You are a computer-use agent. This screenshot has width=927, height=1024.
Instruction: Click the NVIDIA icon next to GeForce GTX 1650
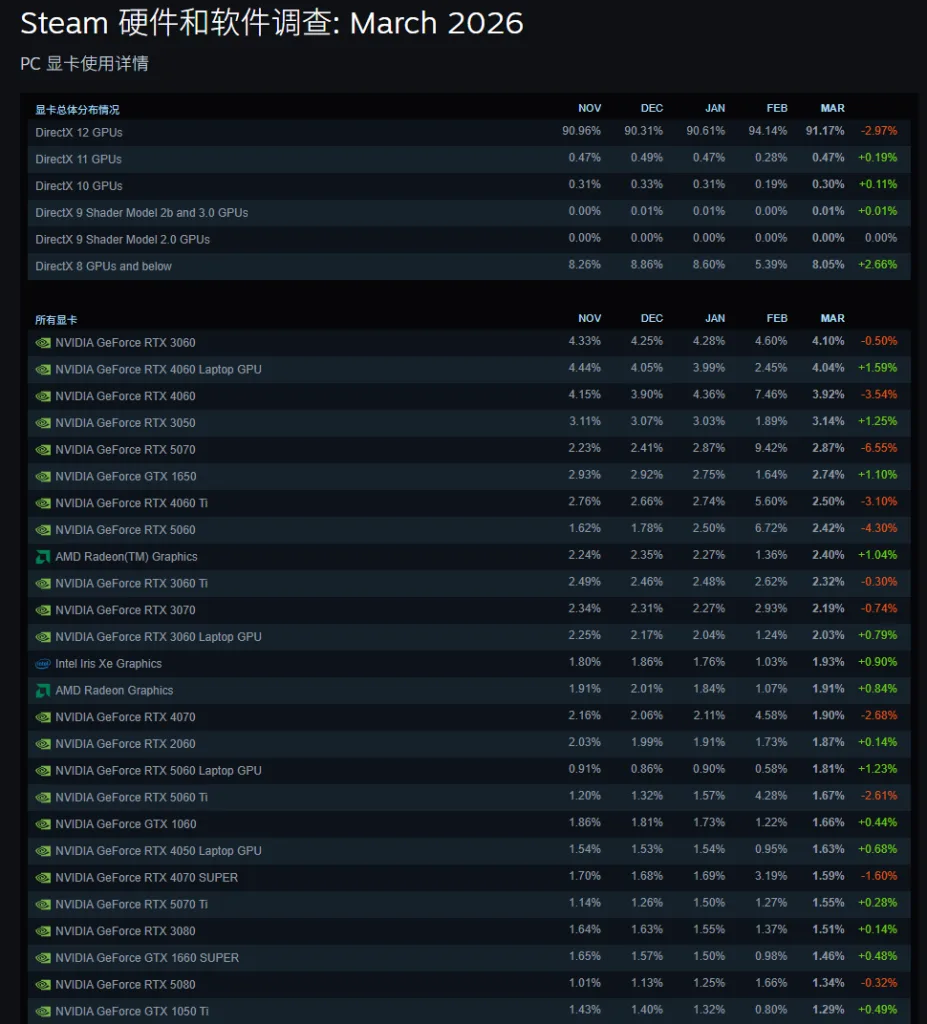(x=43, y=477)
